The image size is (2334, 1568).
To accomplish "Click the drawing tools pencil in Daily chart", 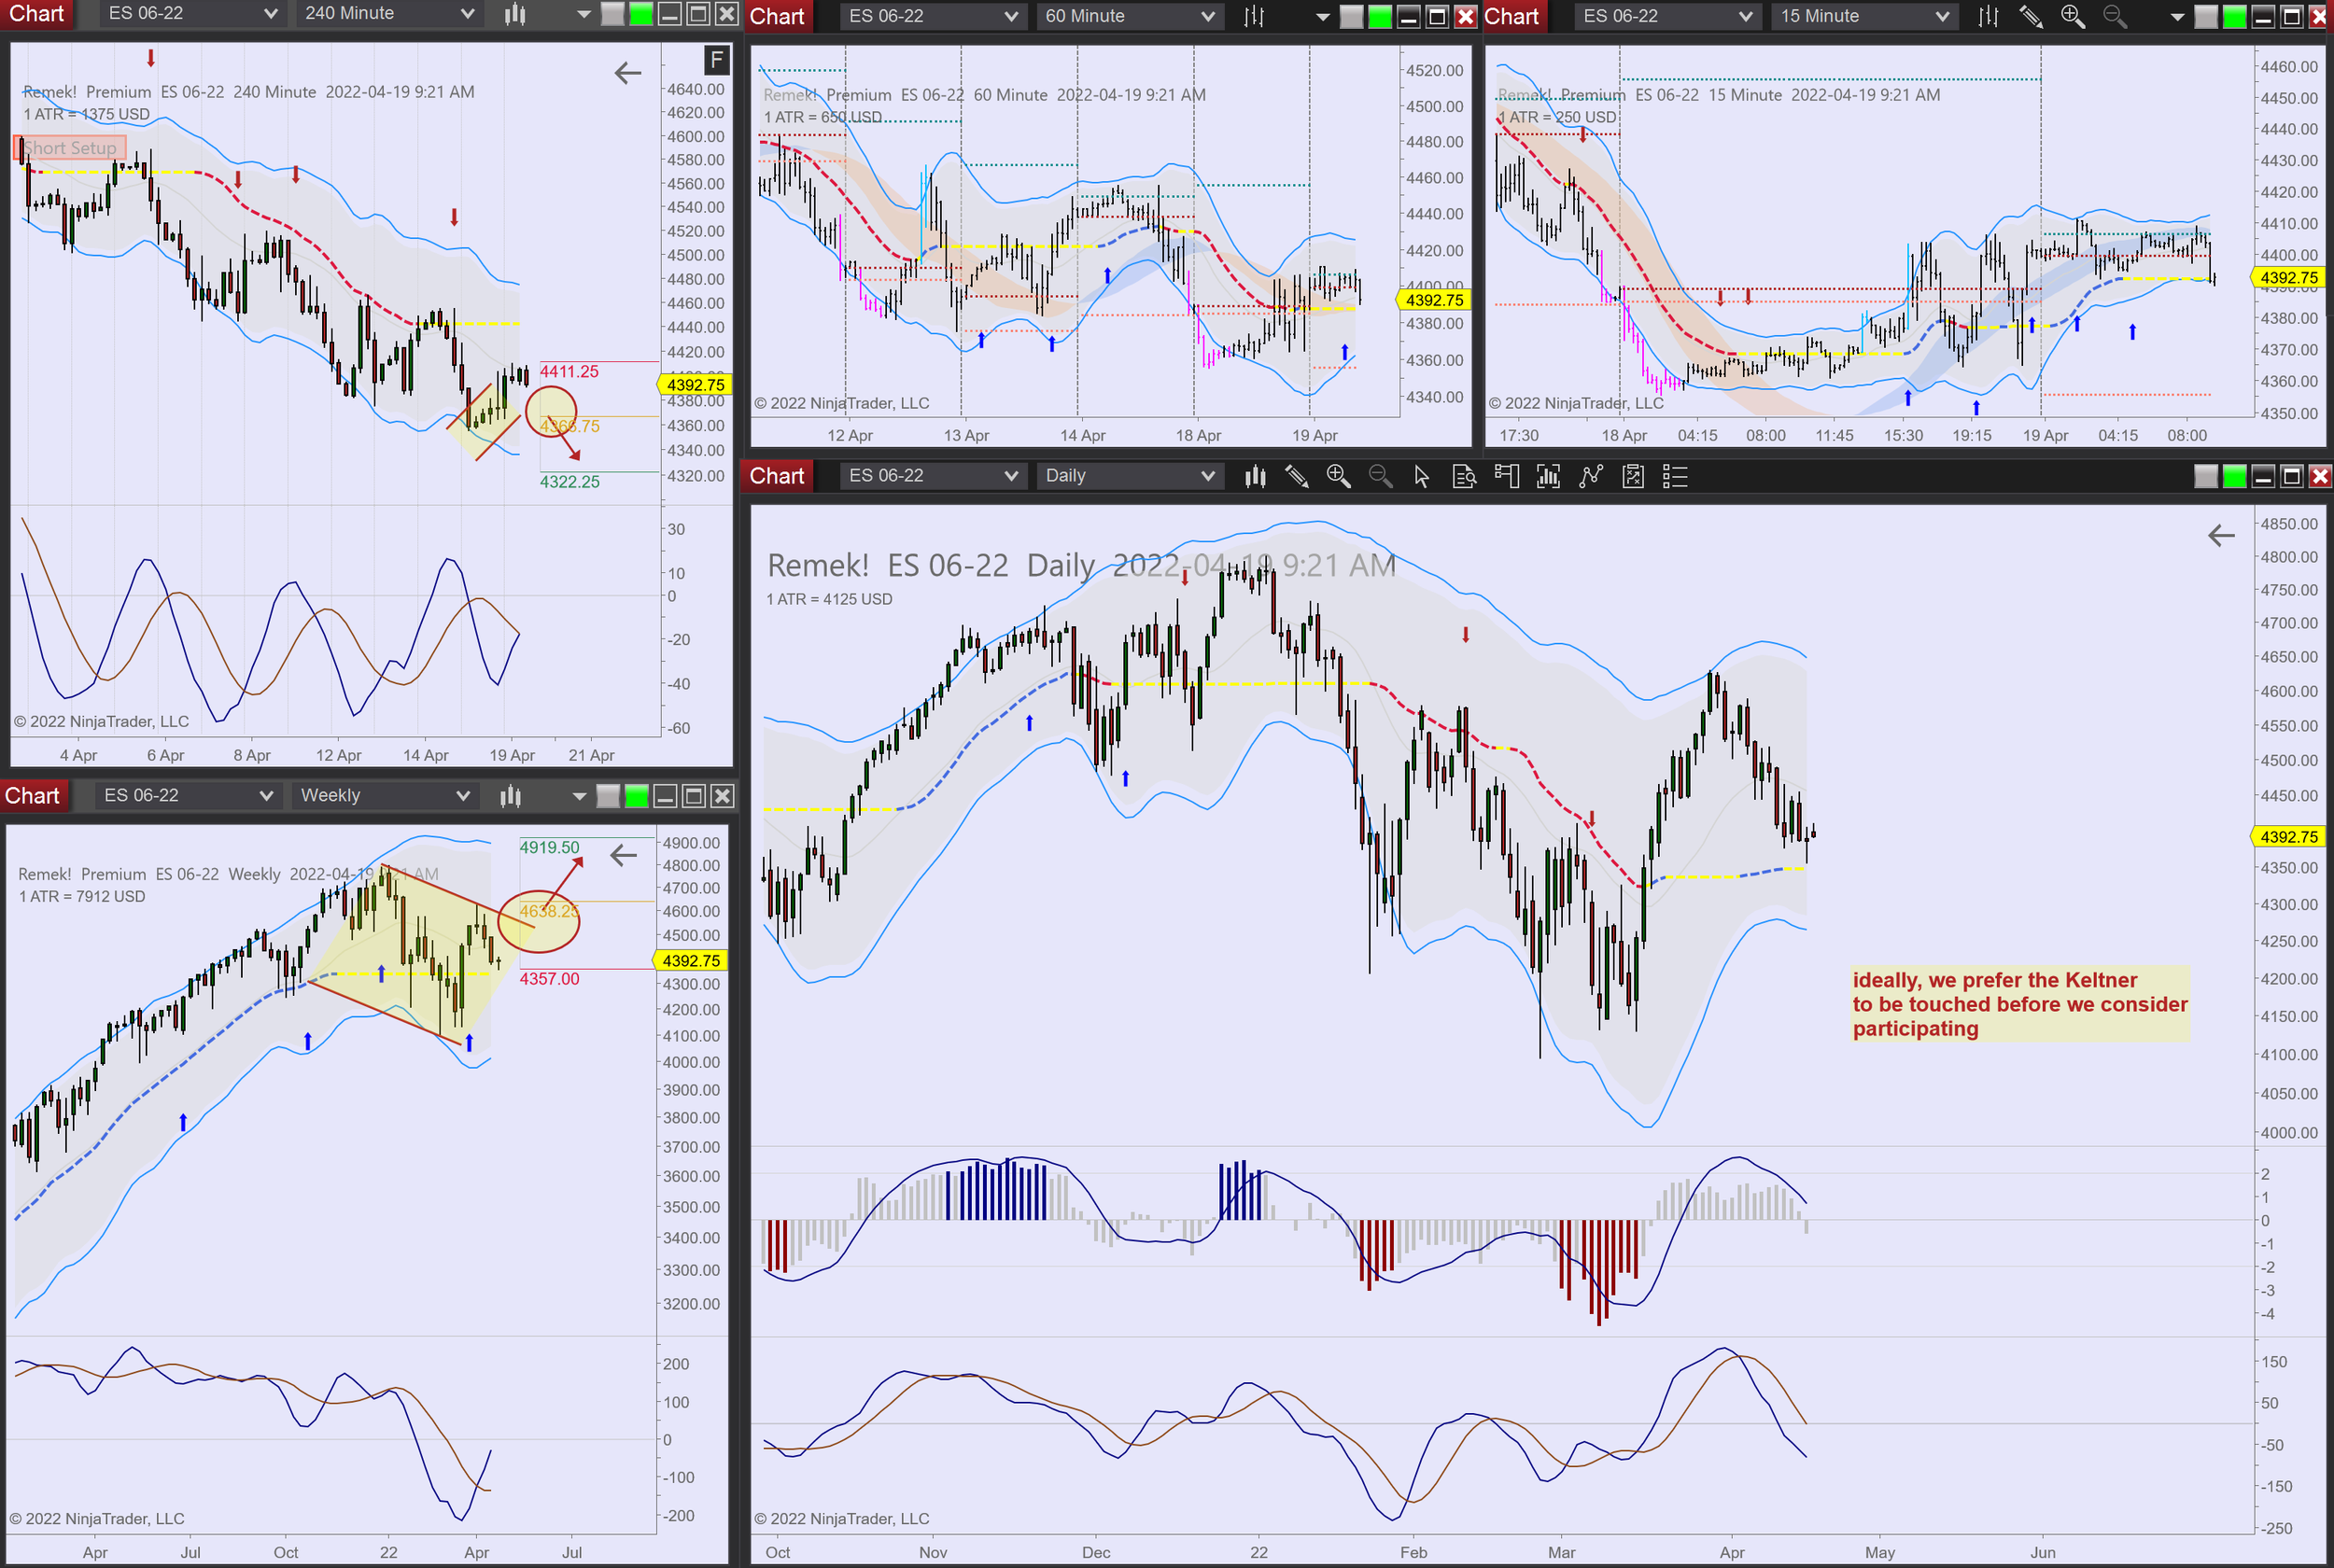I will [x=1296, y=477].
